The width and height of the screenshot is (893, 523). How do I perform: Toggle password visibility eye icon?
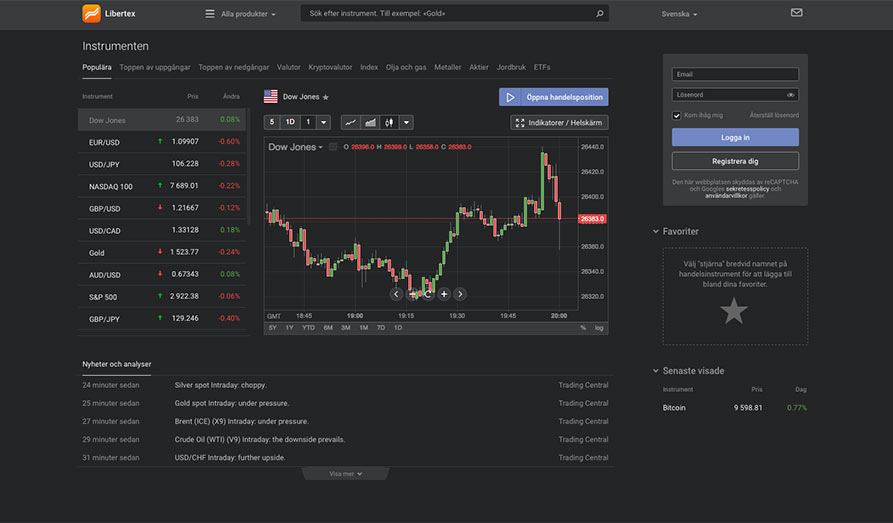tap(790, 95)
